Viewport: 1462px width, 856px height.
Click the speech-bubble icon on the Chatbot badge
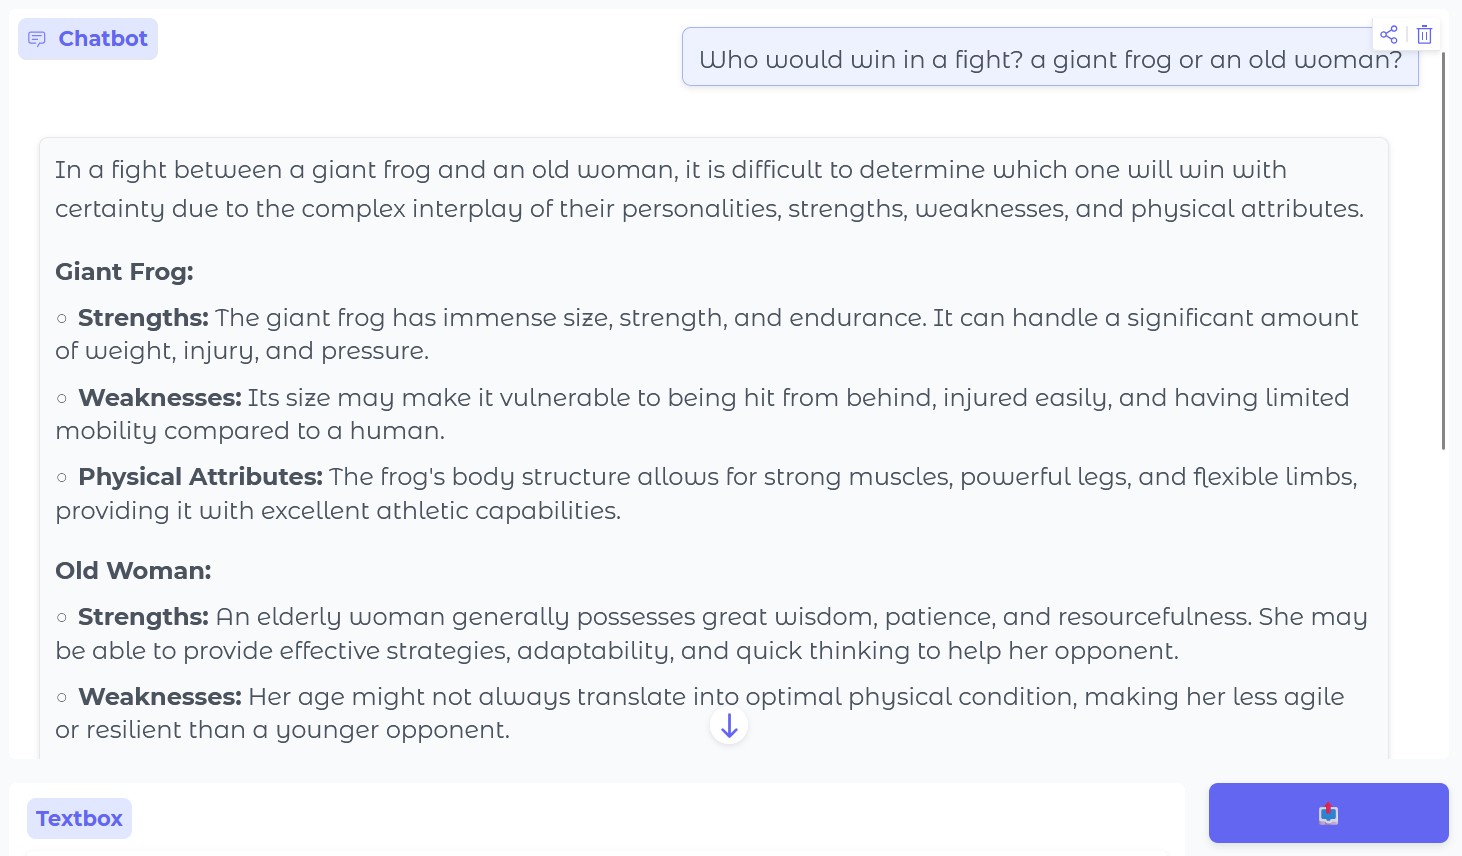pos(37,39)
